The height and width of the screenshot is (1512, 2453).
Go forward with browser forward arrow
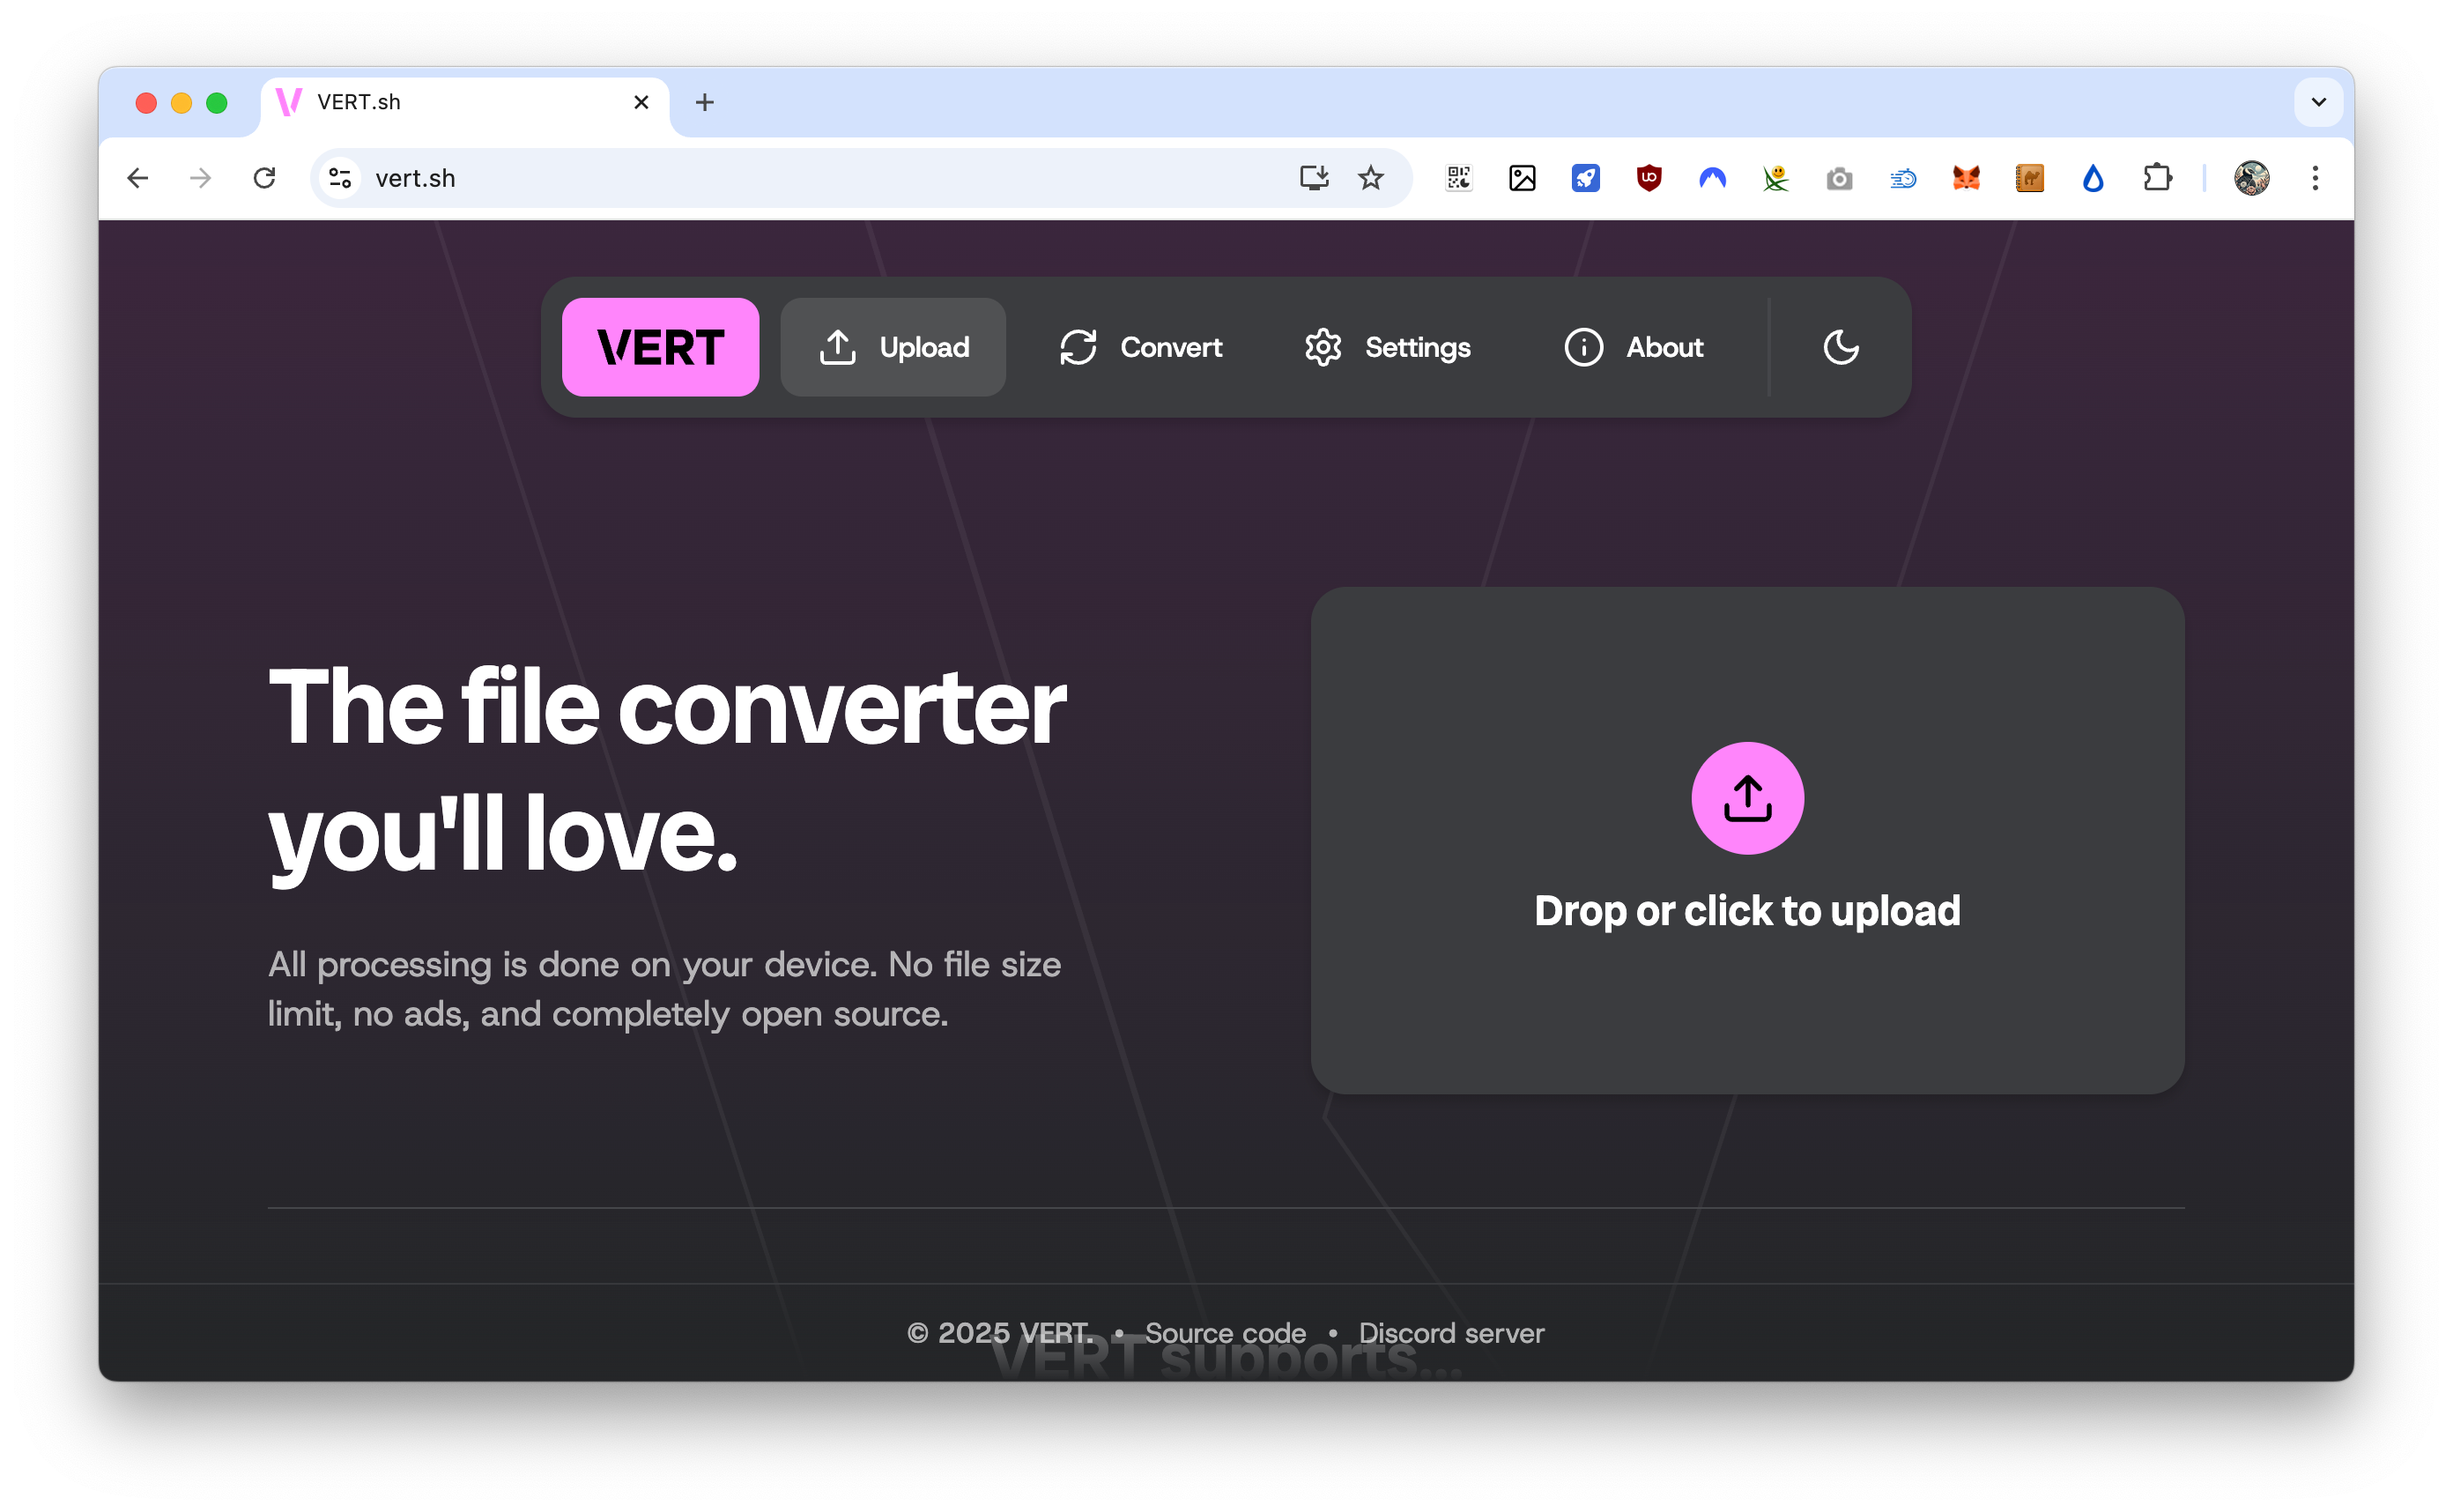[x=201, y=178]
